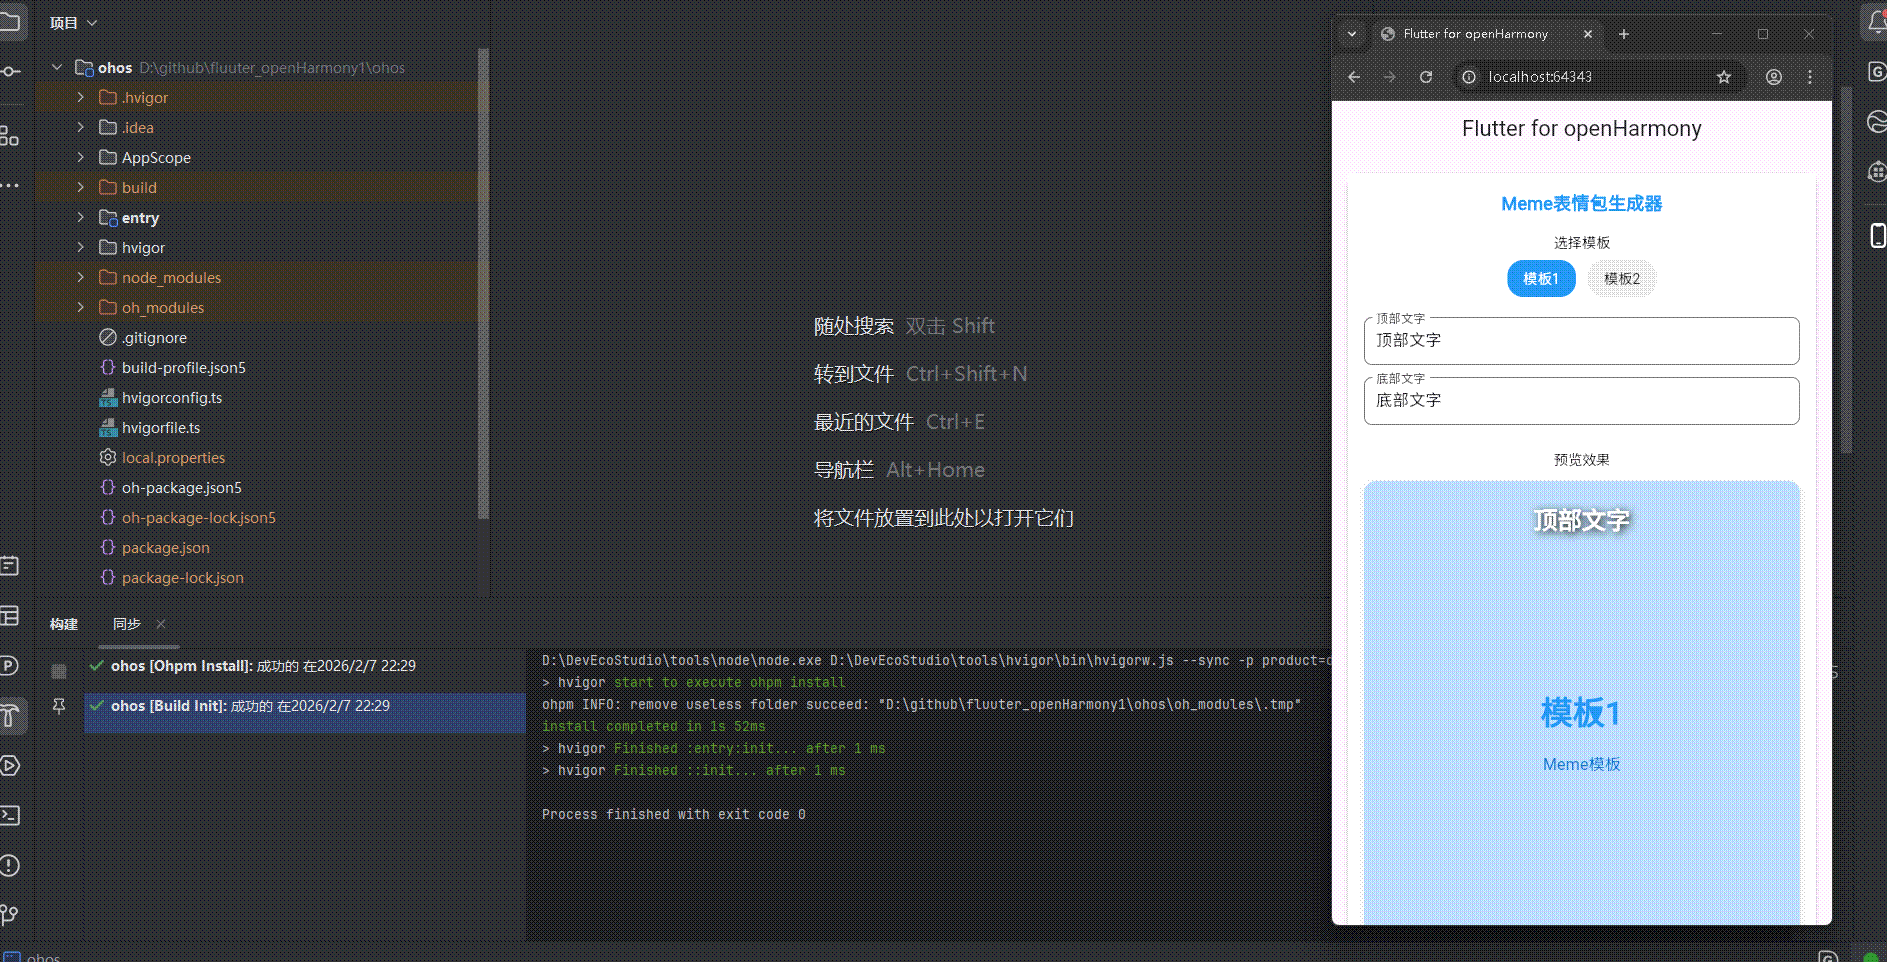Expand the AppScope folder

click(81, 157)
